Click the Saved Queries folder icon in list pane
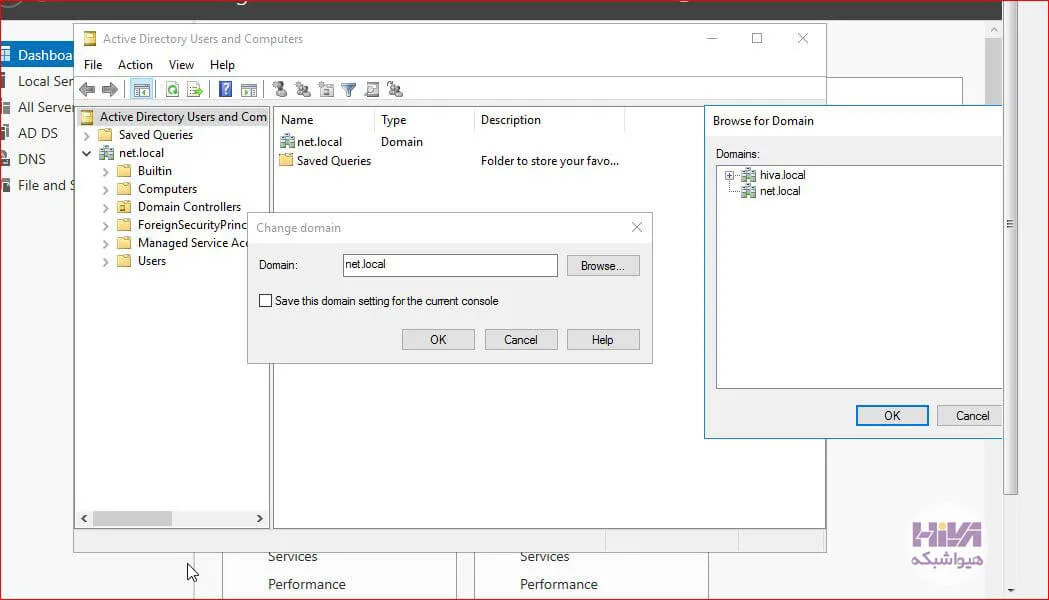The width and height of the screenshot is (1049, 600). pyautogui.click(x=286, y=160)
